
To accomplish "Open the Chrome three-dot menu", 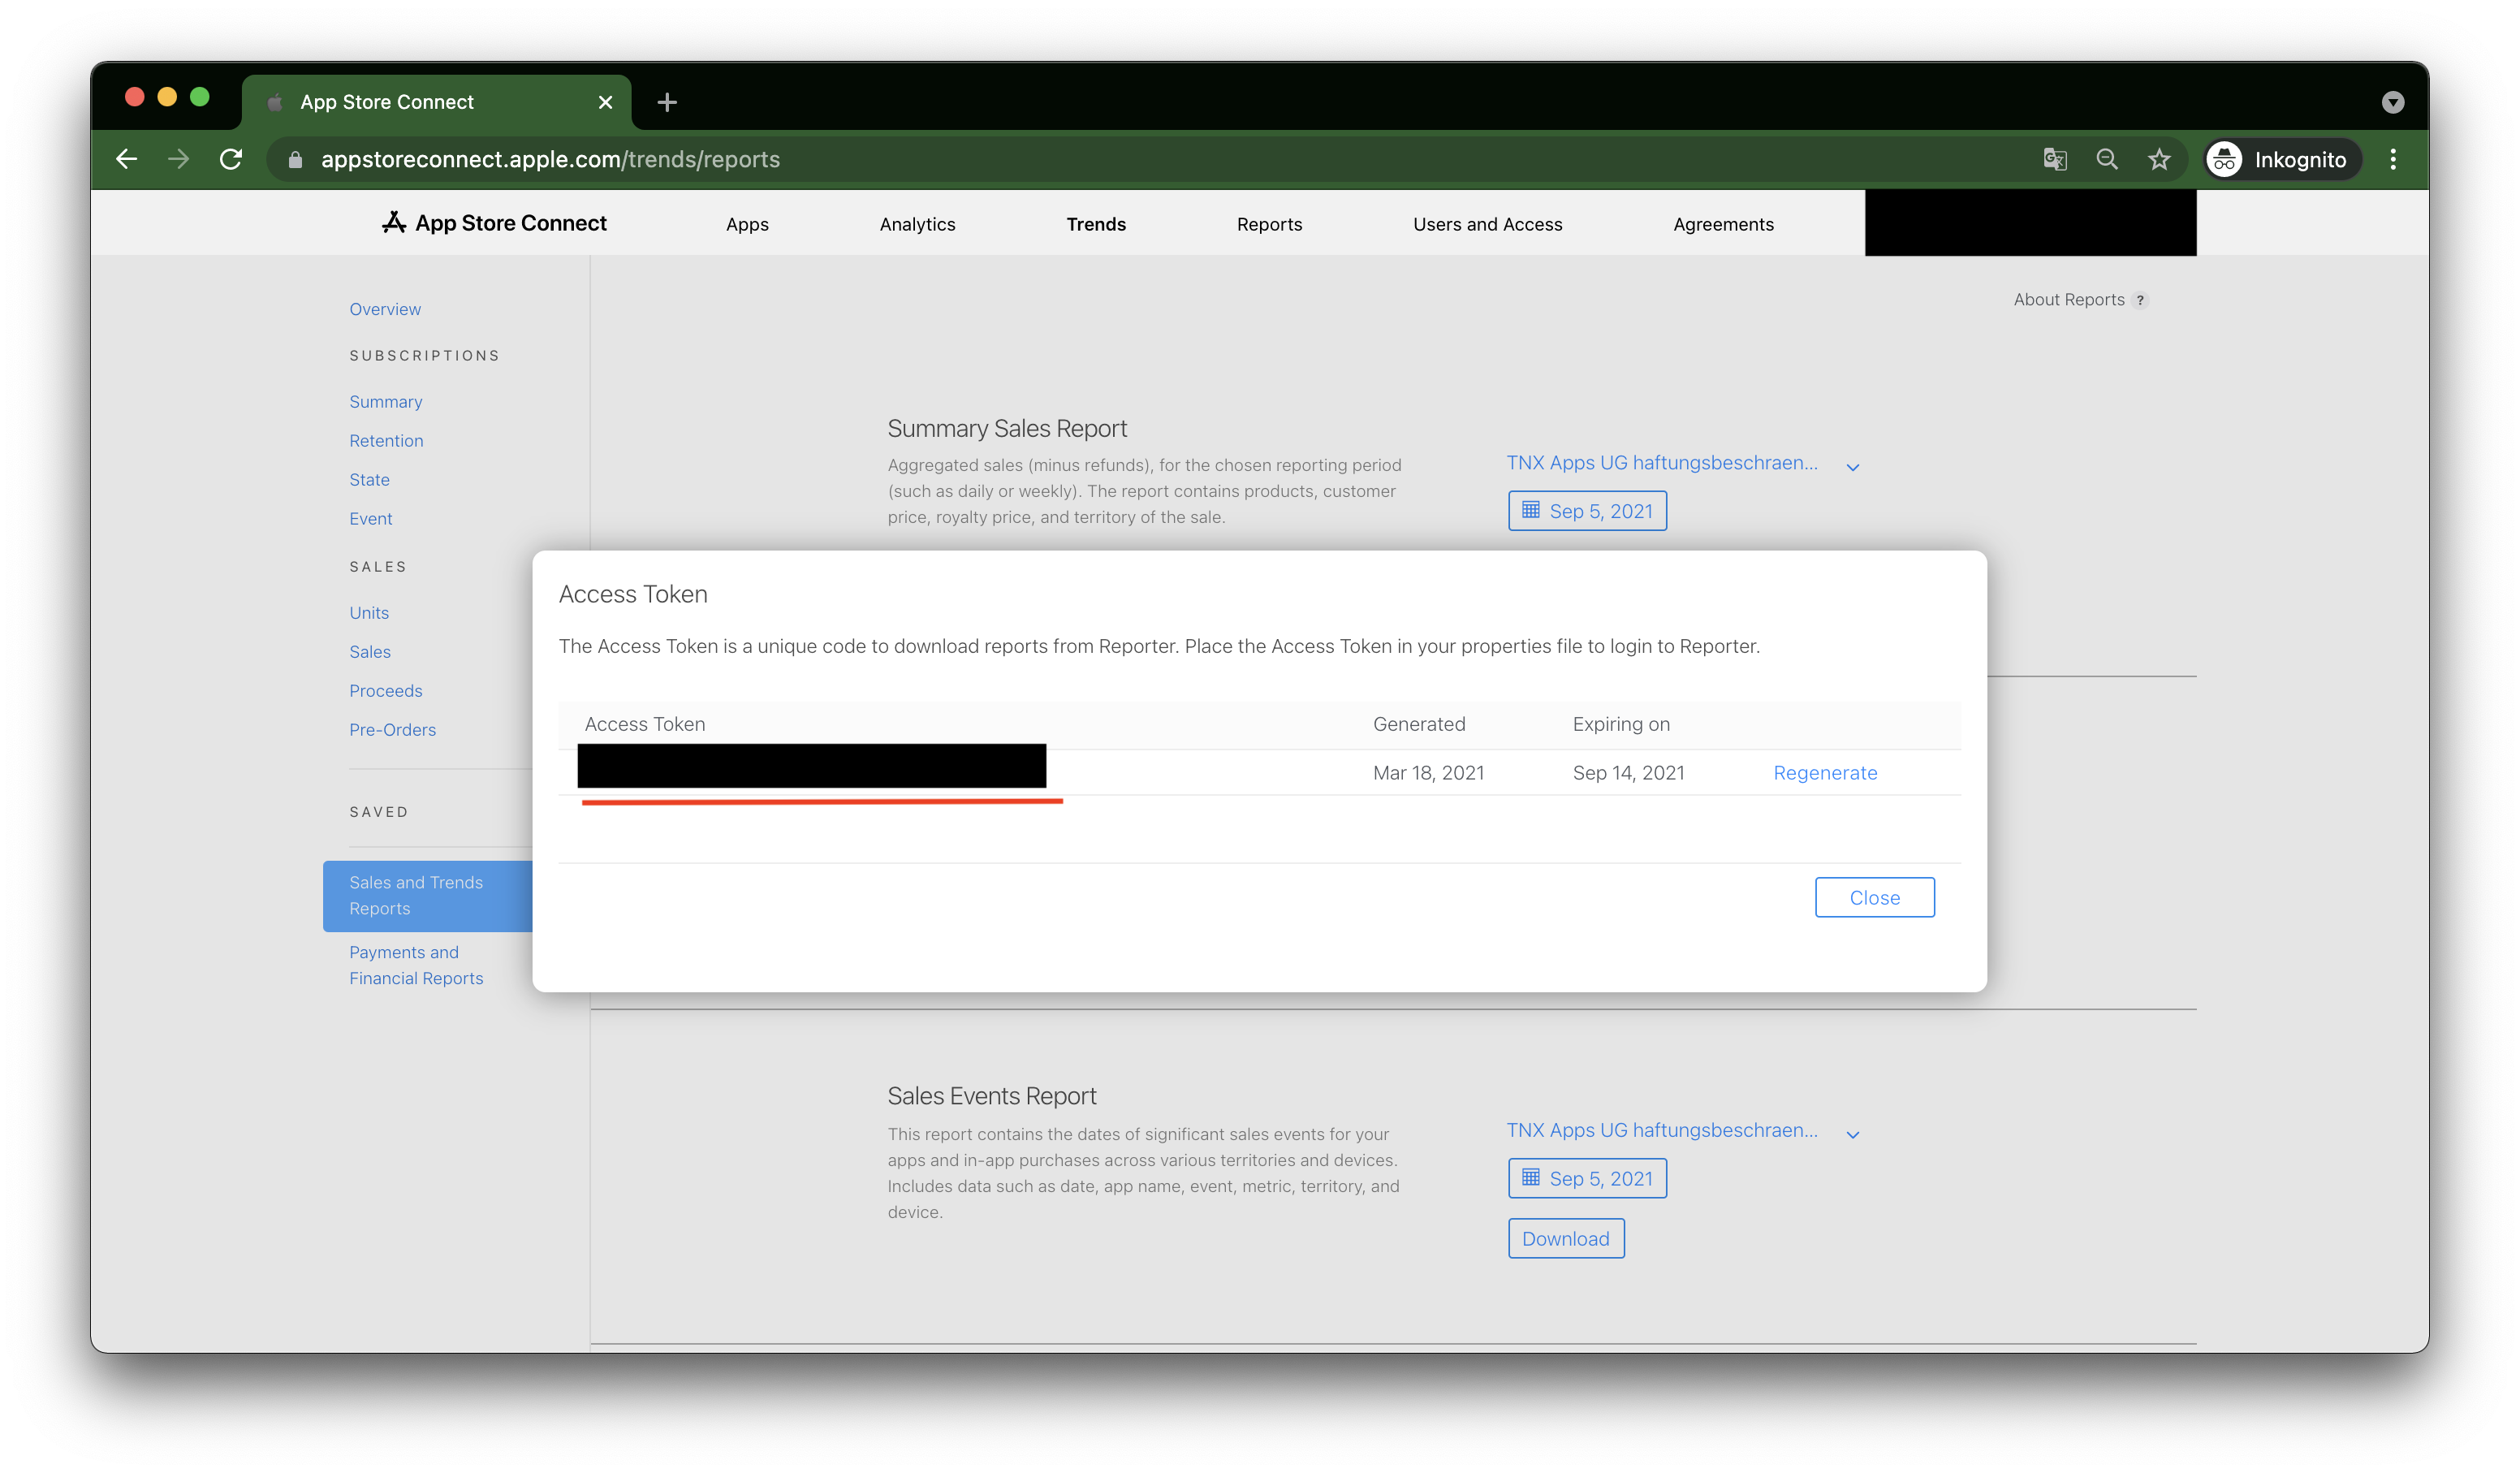I will (2393, 159).
